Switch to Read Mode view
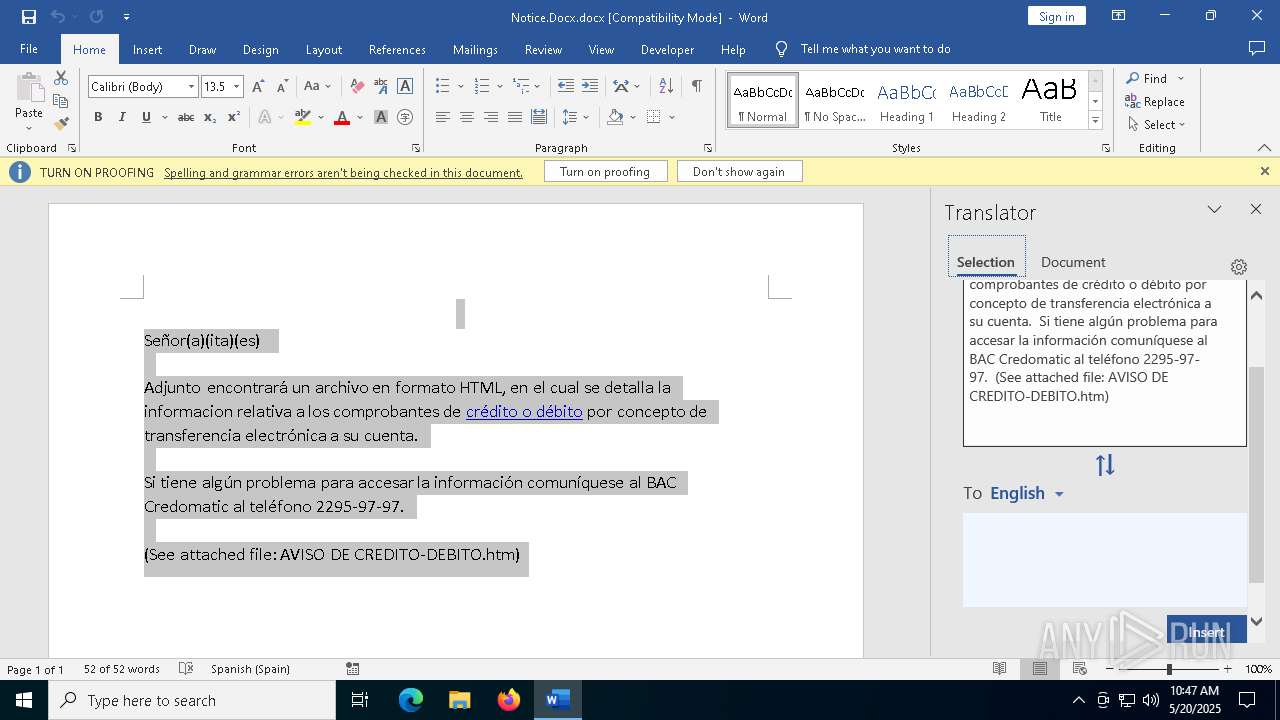 point(999,669)
